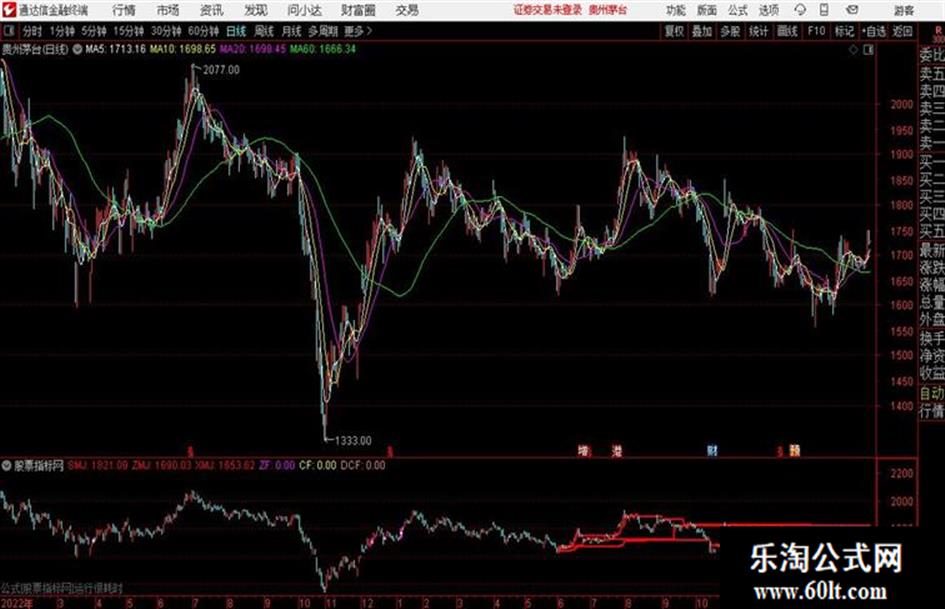This screenshot has width=945, height=609.
Task: Click the MA5: 1713.16 indicator value
Action: [x=115, y=49]
